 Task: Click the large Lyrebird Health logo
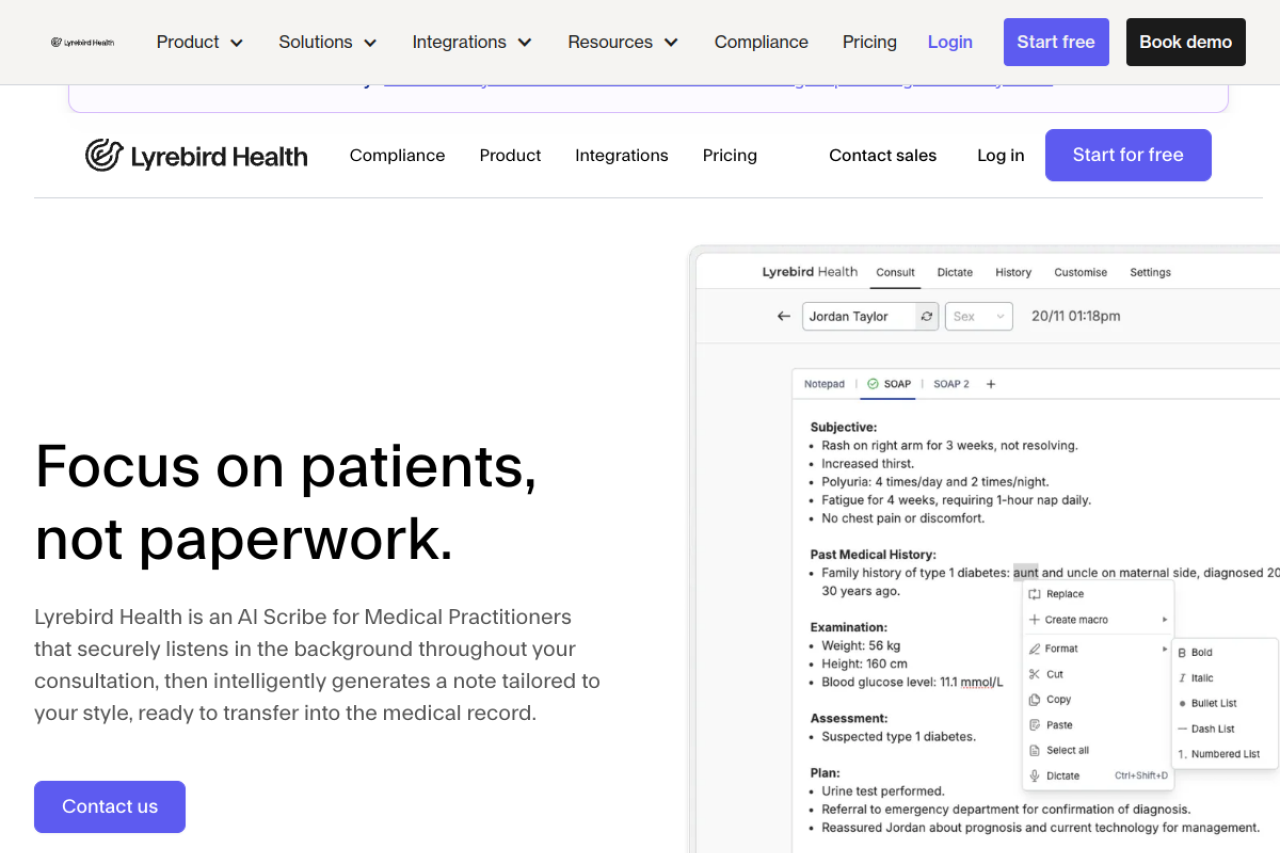coord(196,155)
